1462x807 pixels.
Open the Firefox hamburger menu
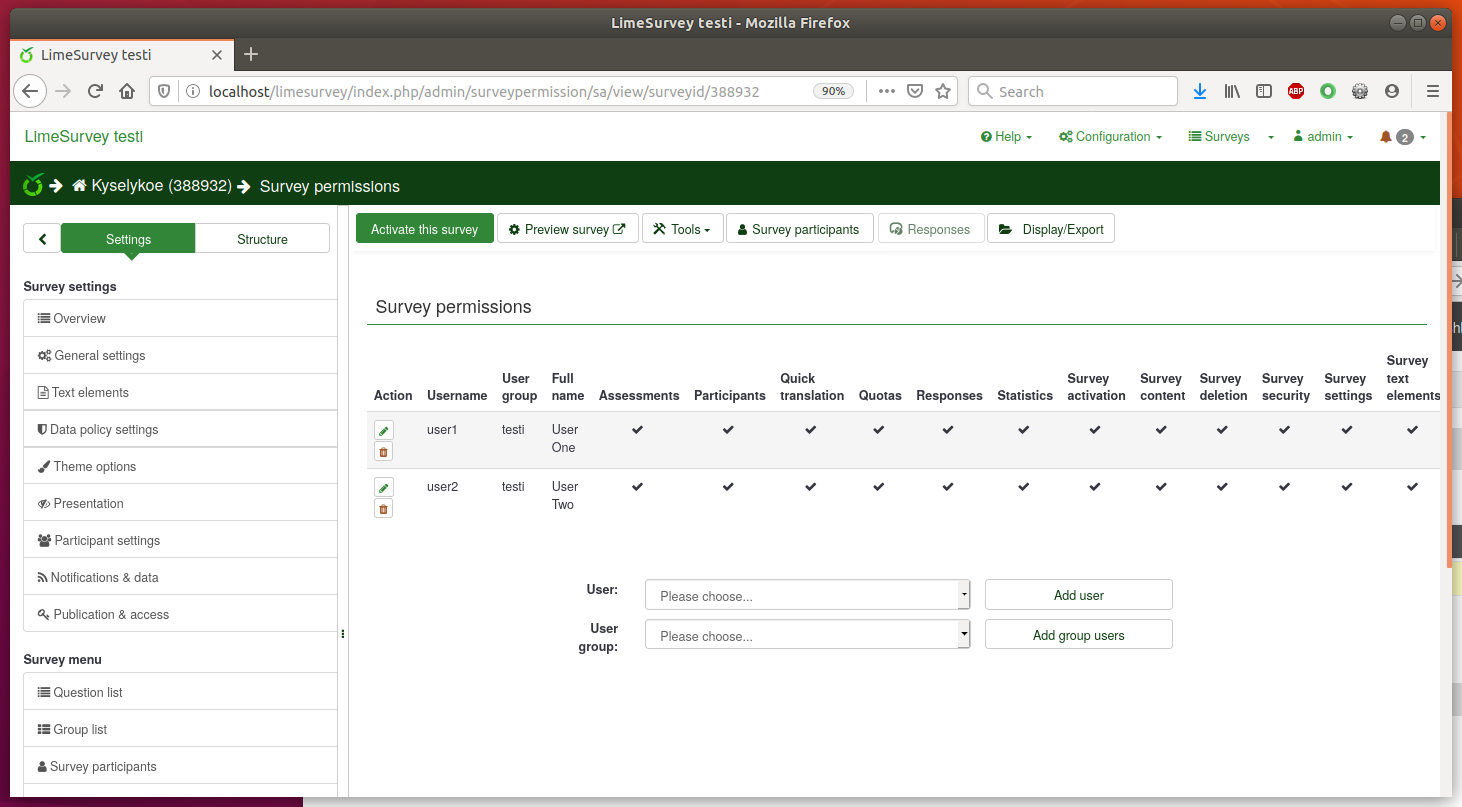click(1433, 91)
